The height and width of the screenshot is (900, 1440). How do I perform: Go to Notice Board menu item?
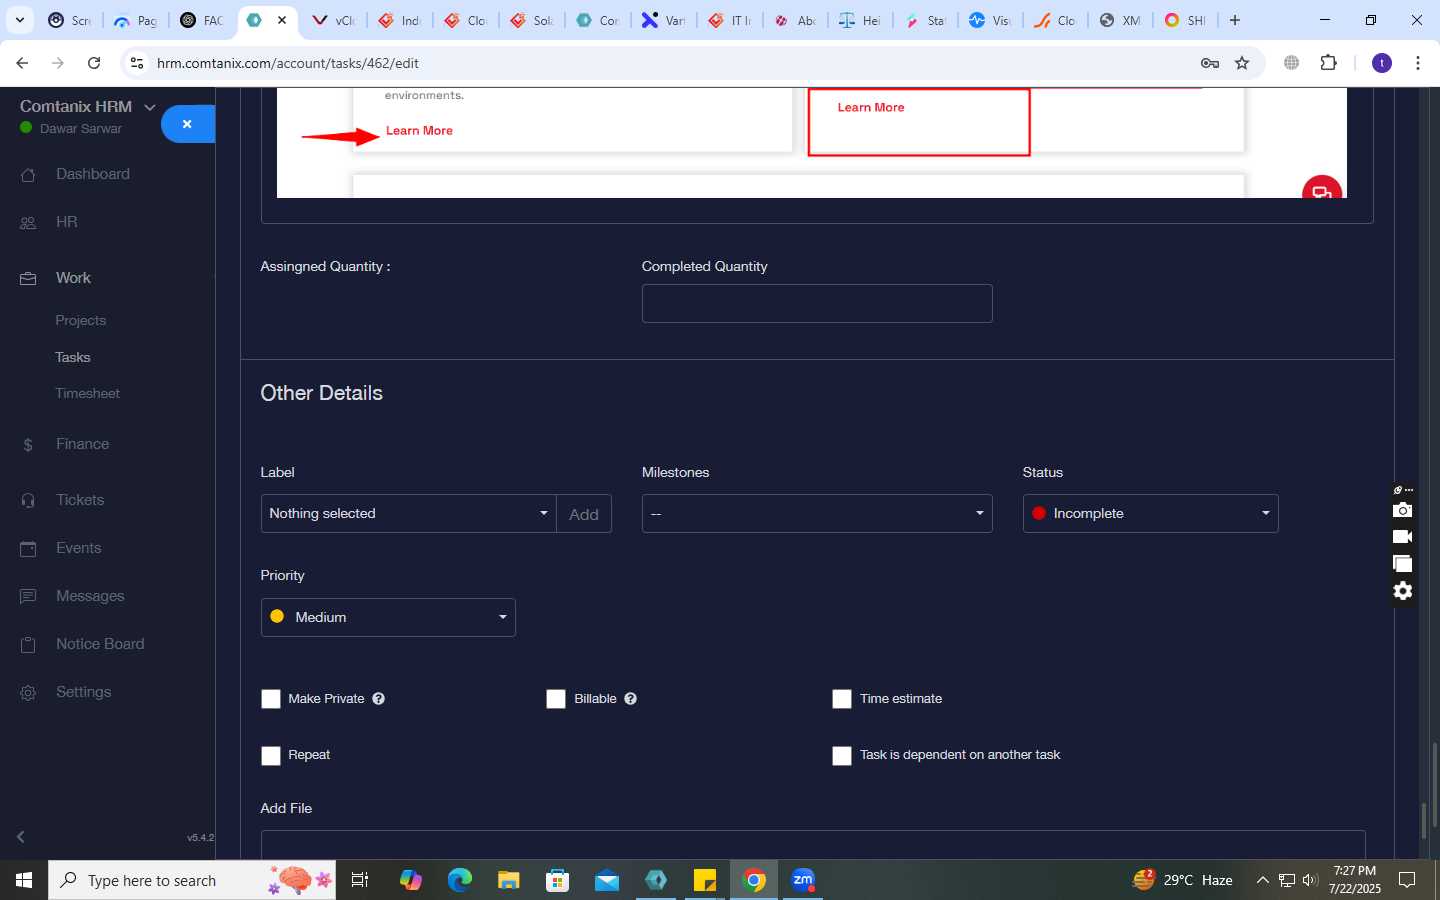click(x=100, y=644)
